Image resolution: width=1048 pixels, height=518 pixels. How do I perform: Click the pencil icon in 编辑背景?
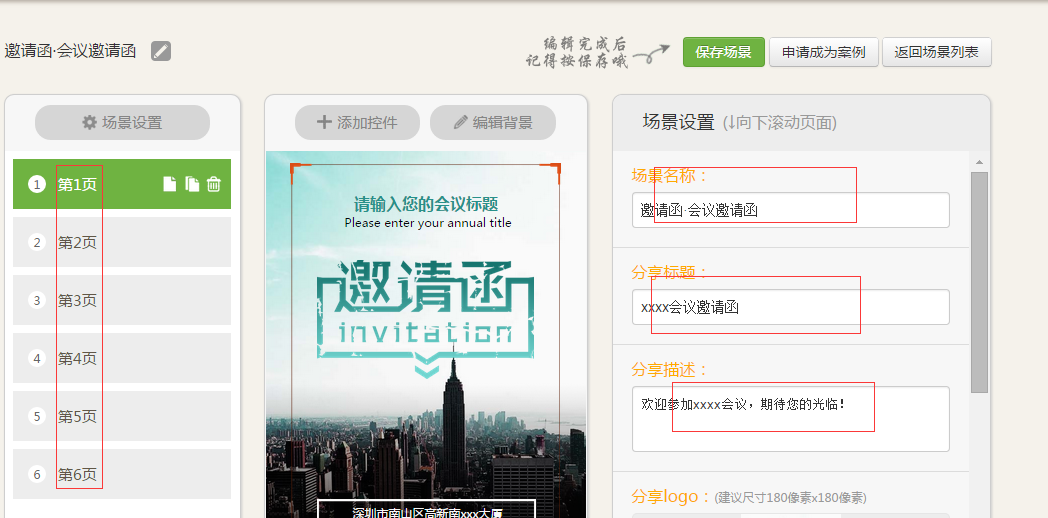tap(461, 122)
